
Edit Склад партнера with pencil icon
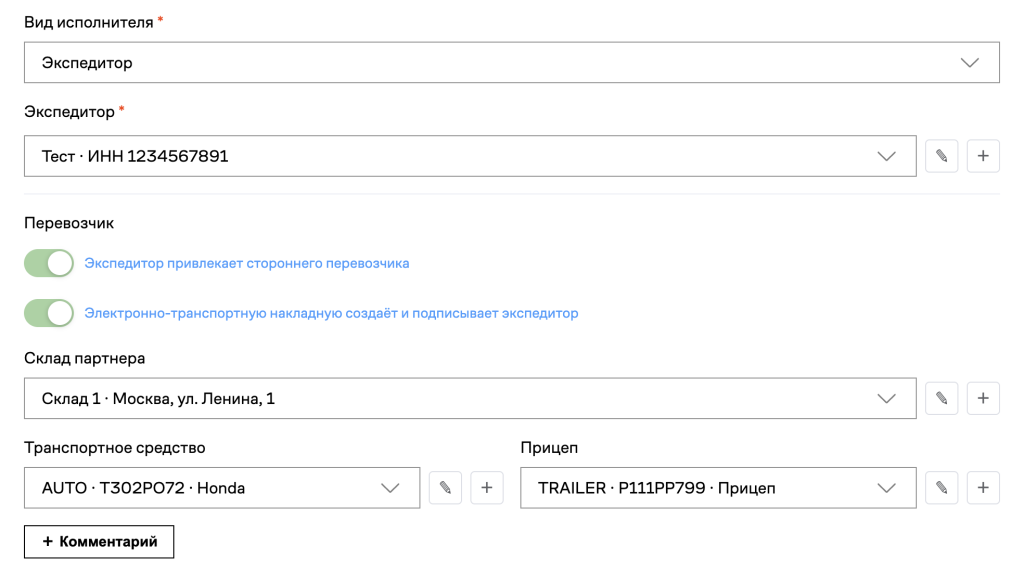(x=941, y=398)
